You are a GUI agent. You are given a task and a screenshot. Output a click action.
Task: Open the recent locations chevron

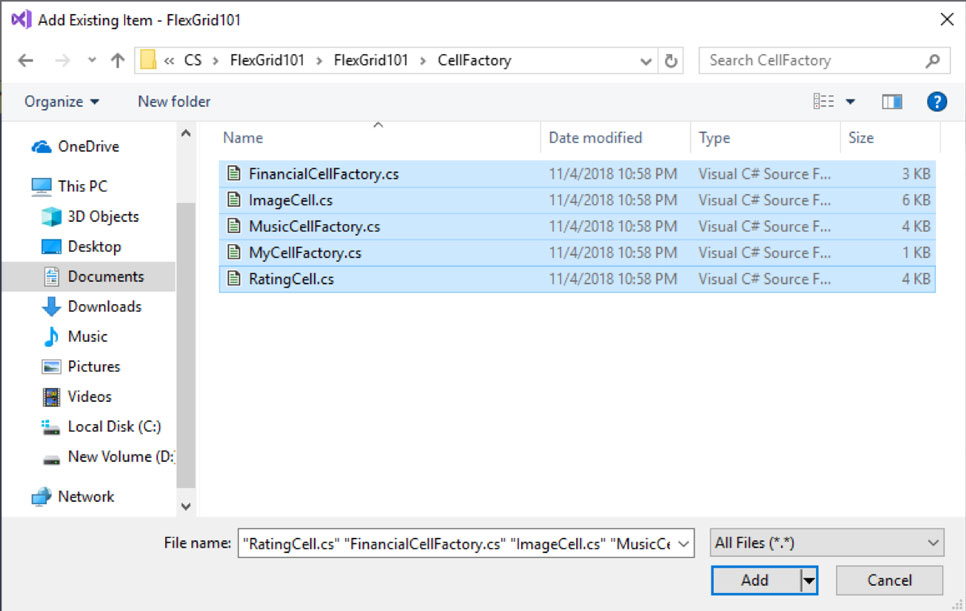click(92, 60)
